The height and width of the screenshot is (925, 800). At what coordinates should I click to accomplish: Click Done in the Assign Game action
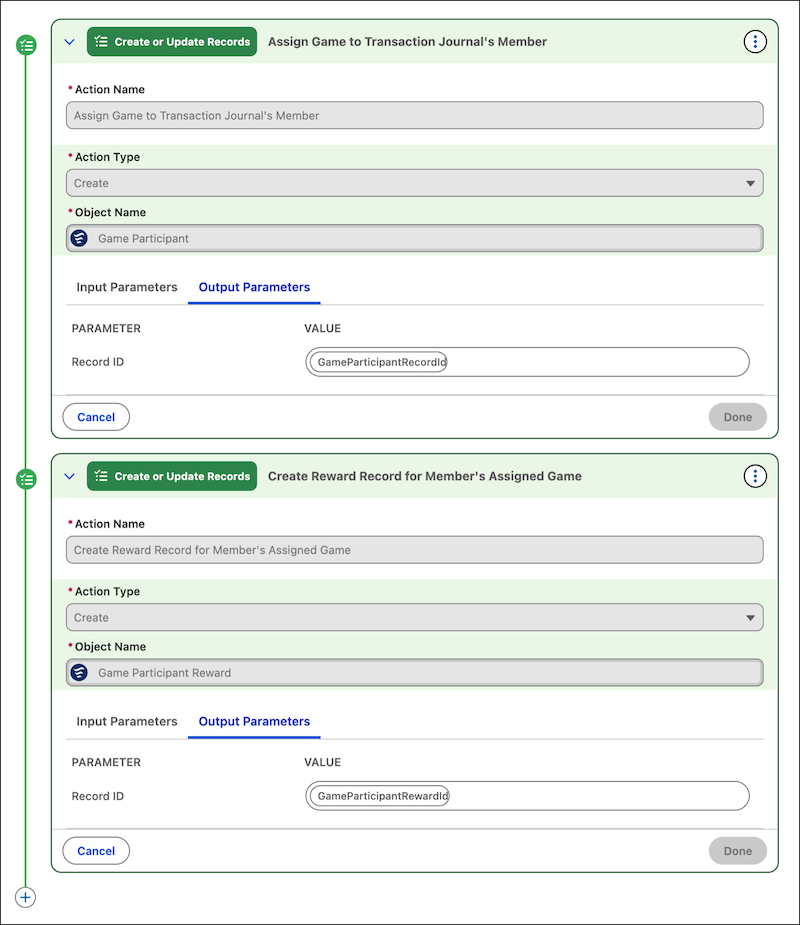(737, 417)
